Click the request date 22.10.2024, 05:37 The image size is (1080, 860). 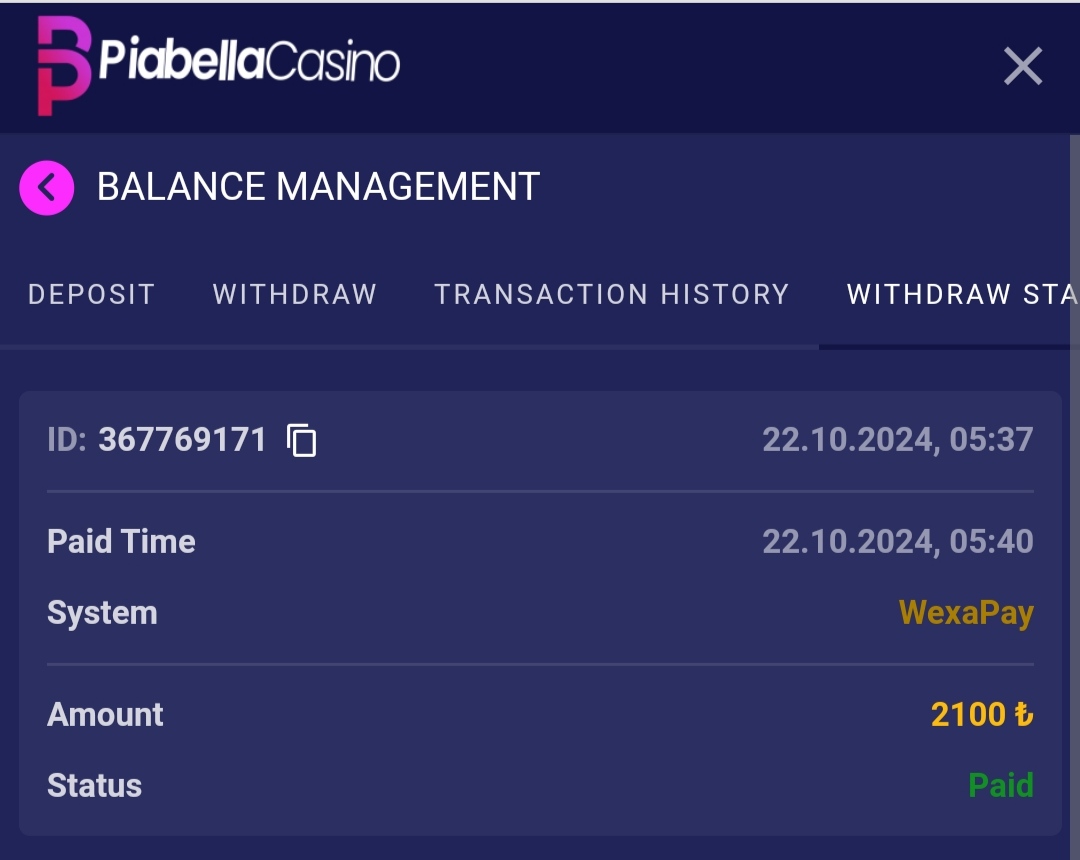tap(897, 440)
